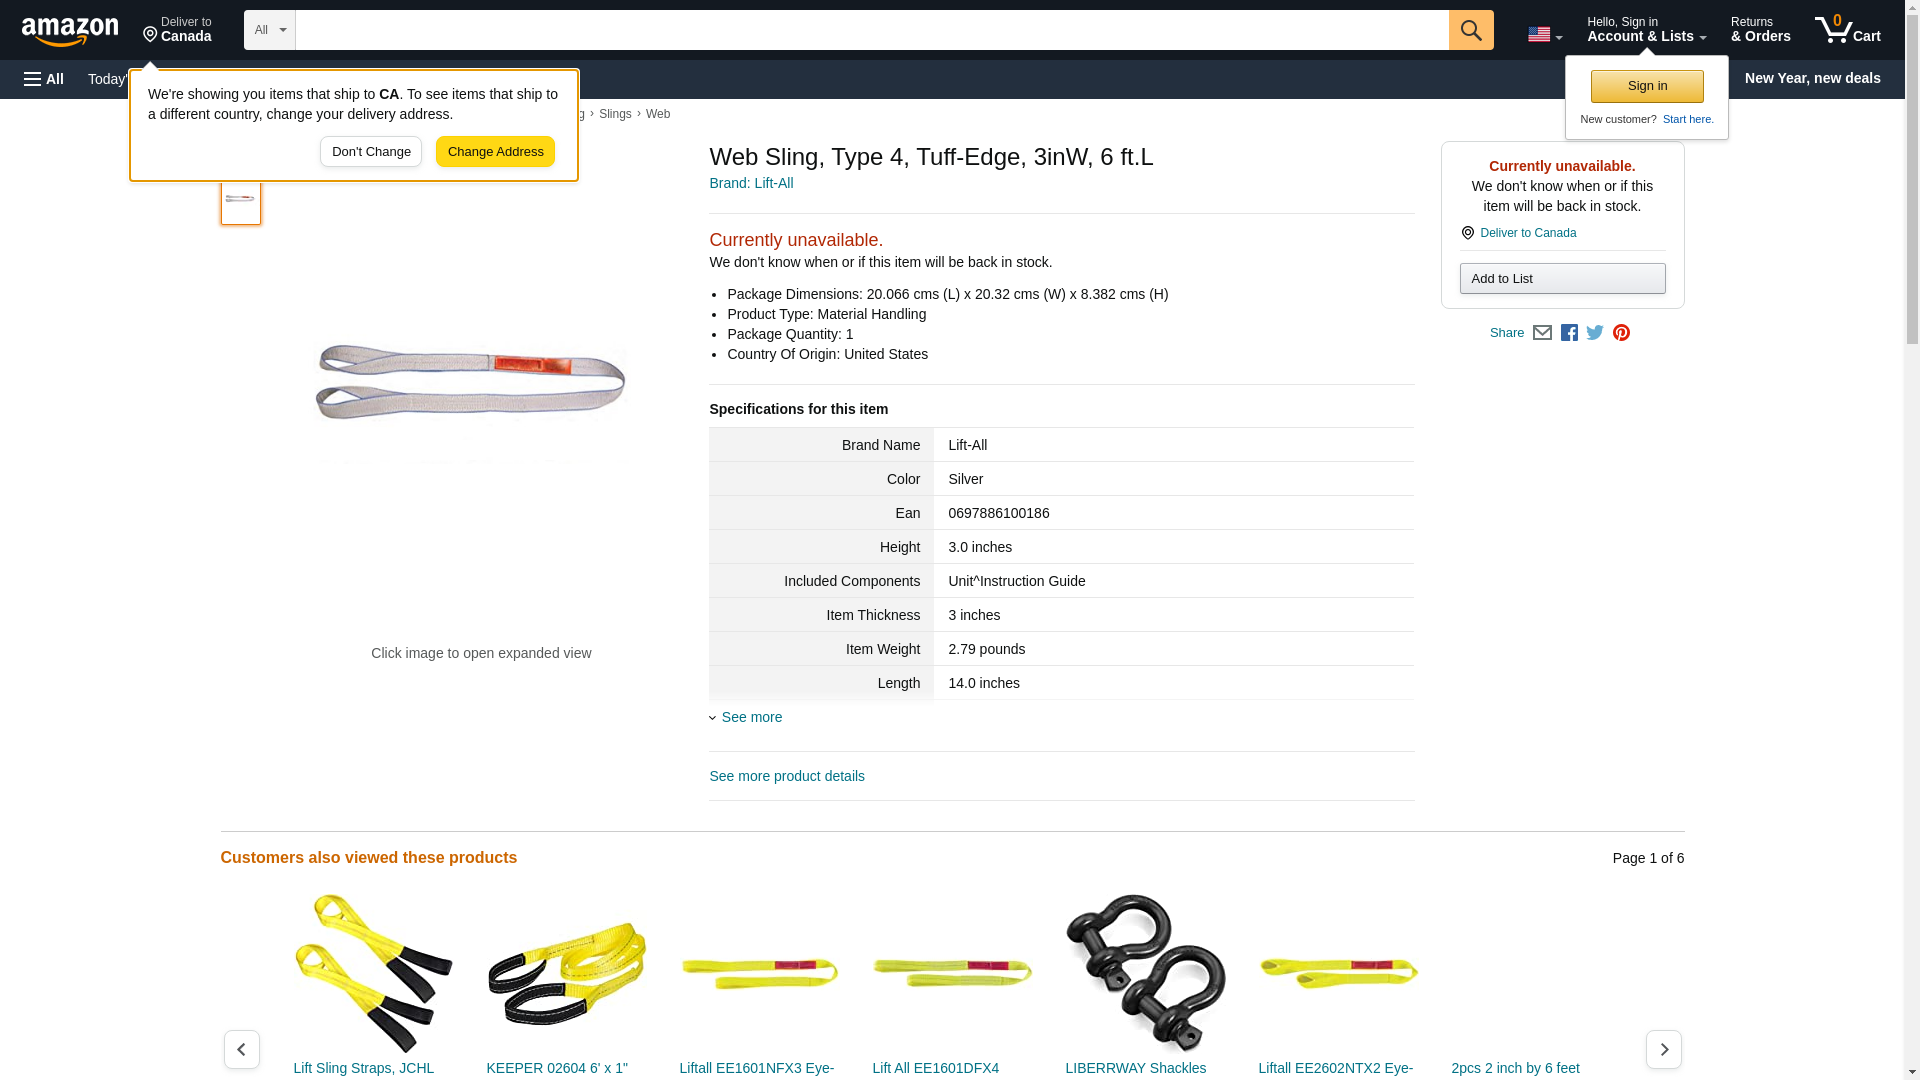The image size is (1920, 1080).
Task: Open the search category All dropdown
Action: point(270,30)
